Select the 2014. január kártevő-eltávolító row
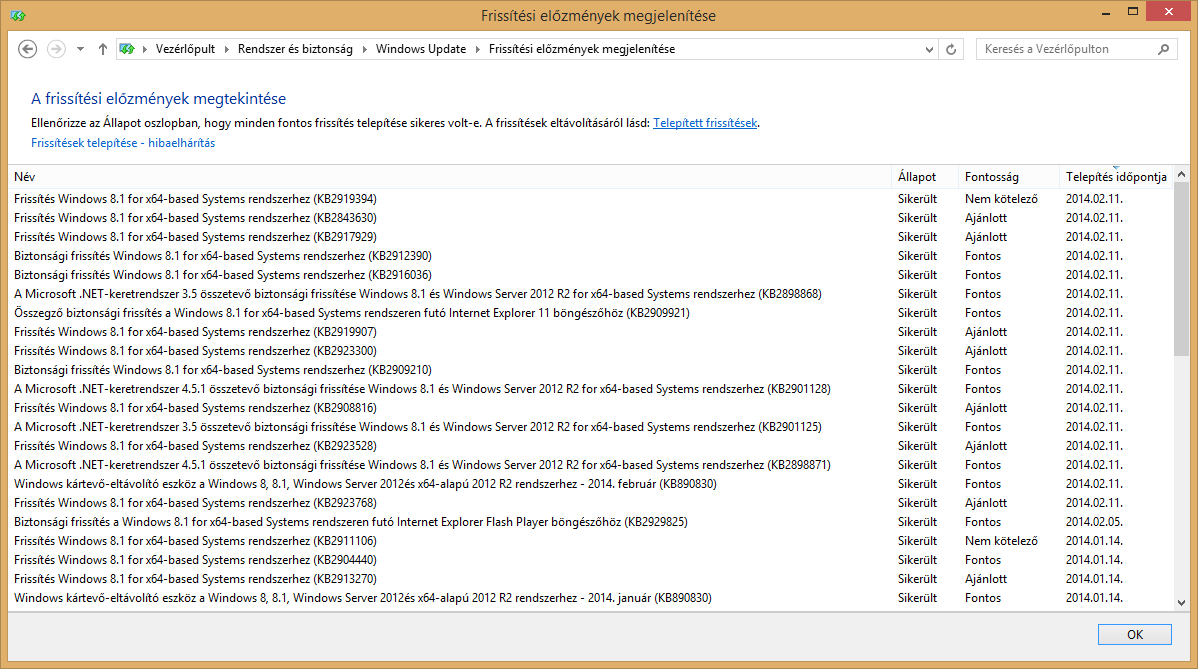Viewport: 1198px width, 669px height. coord(590,598)
